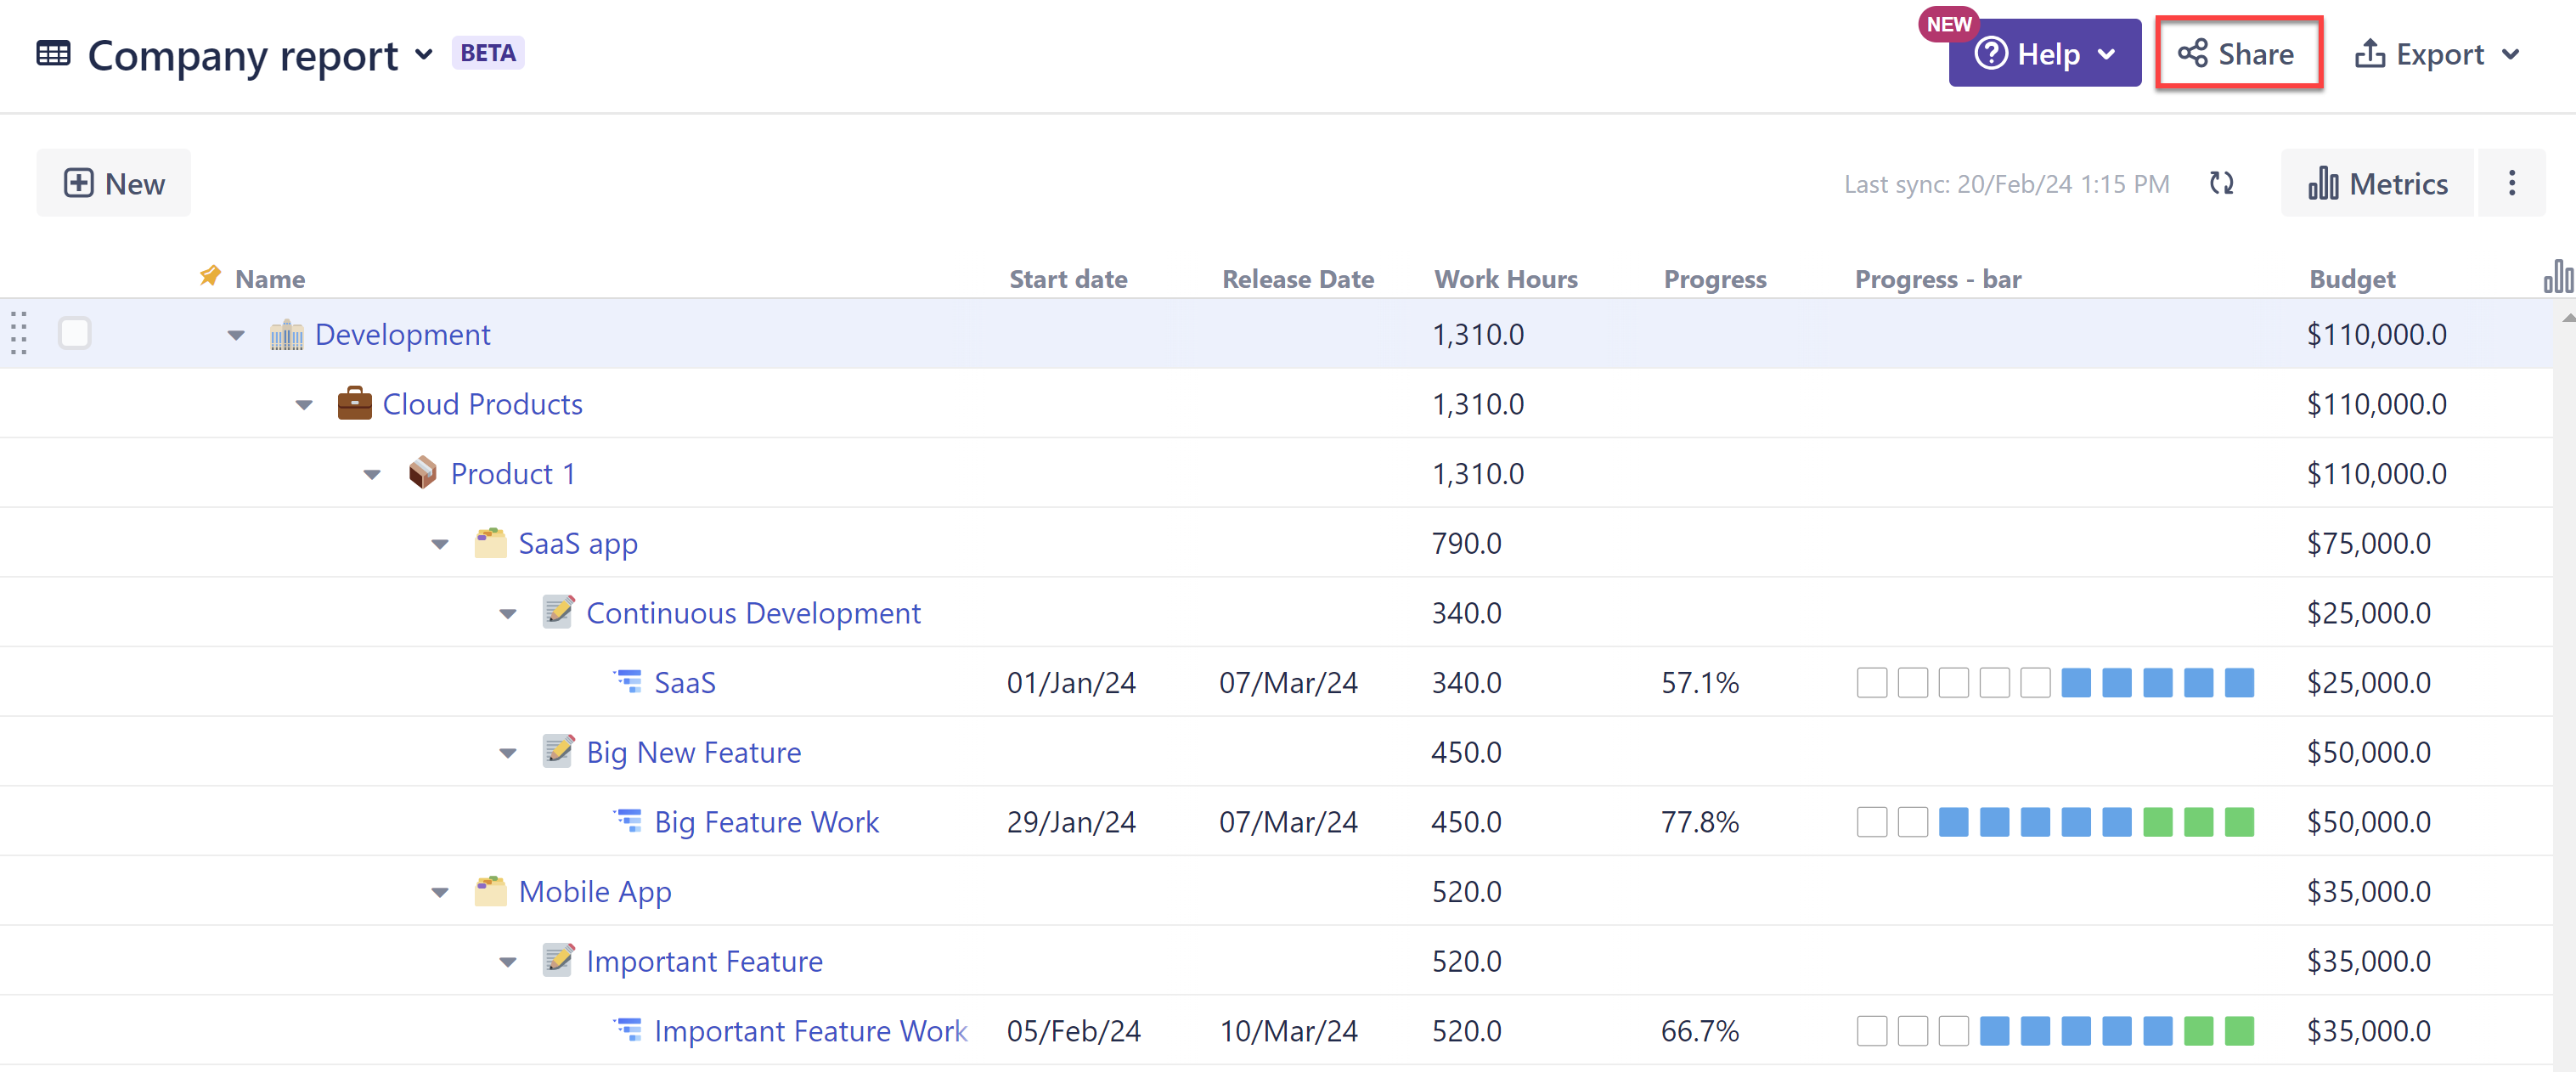Check the Development row checkbox
2576x1072 pixels.
tap(75, 333)
